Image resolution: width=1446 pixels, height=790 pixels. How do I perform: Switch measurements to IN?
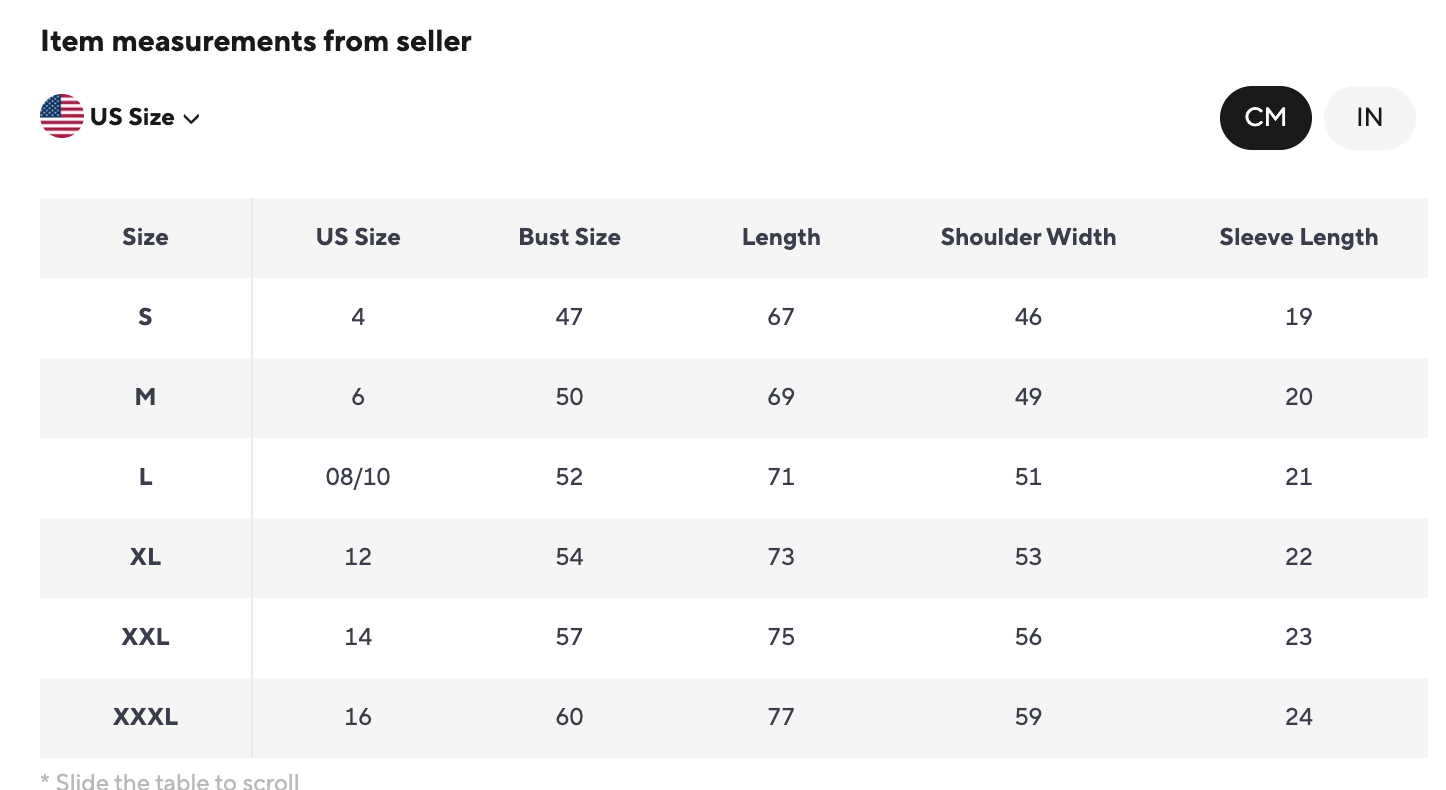(1369, 118)
